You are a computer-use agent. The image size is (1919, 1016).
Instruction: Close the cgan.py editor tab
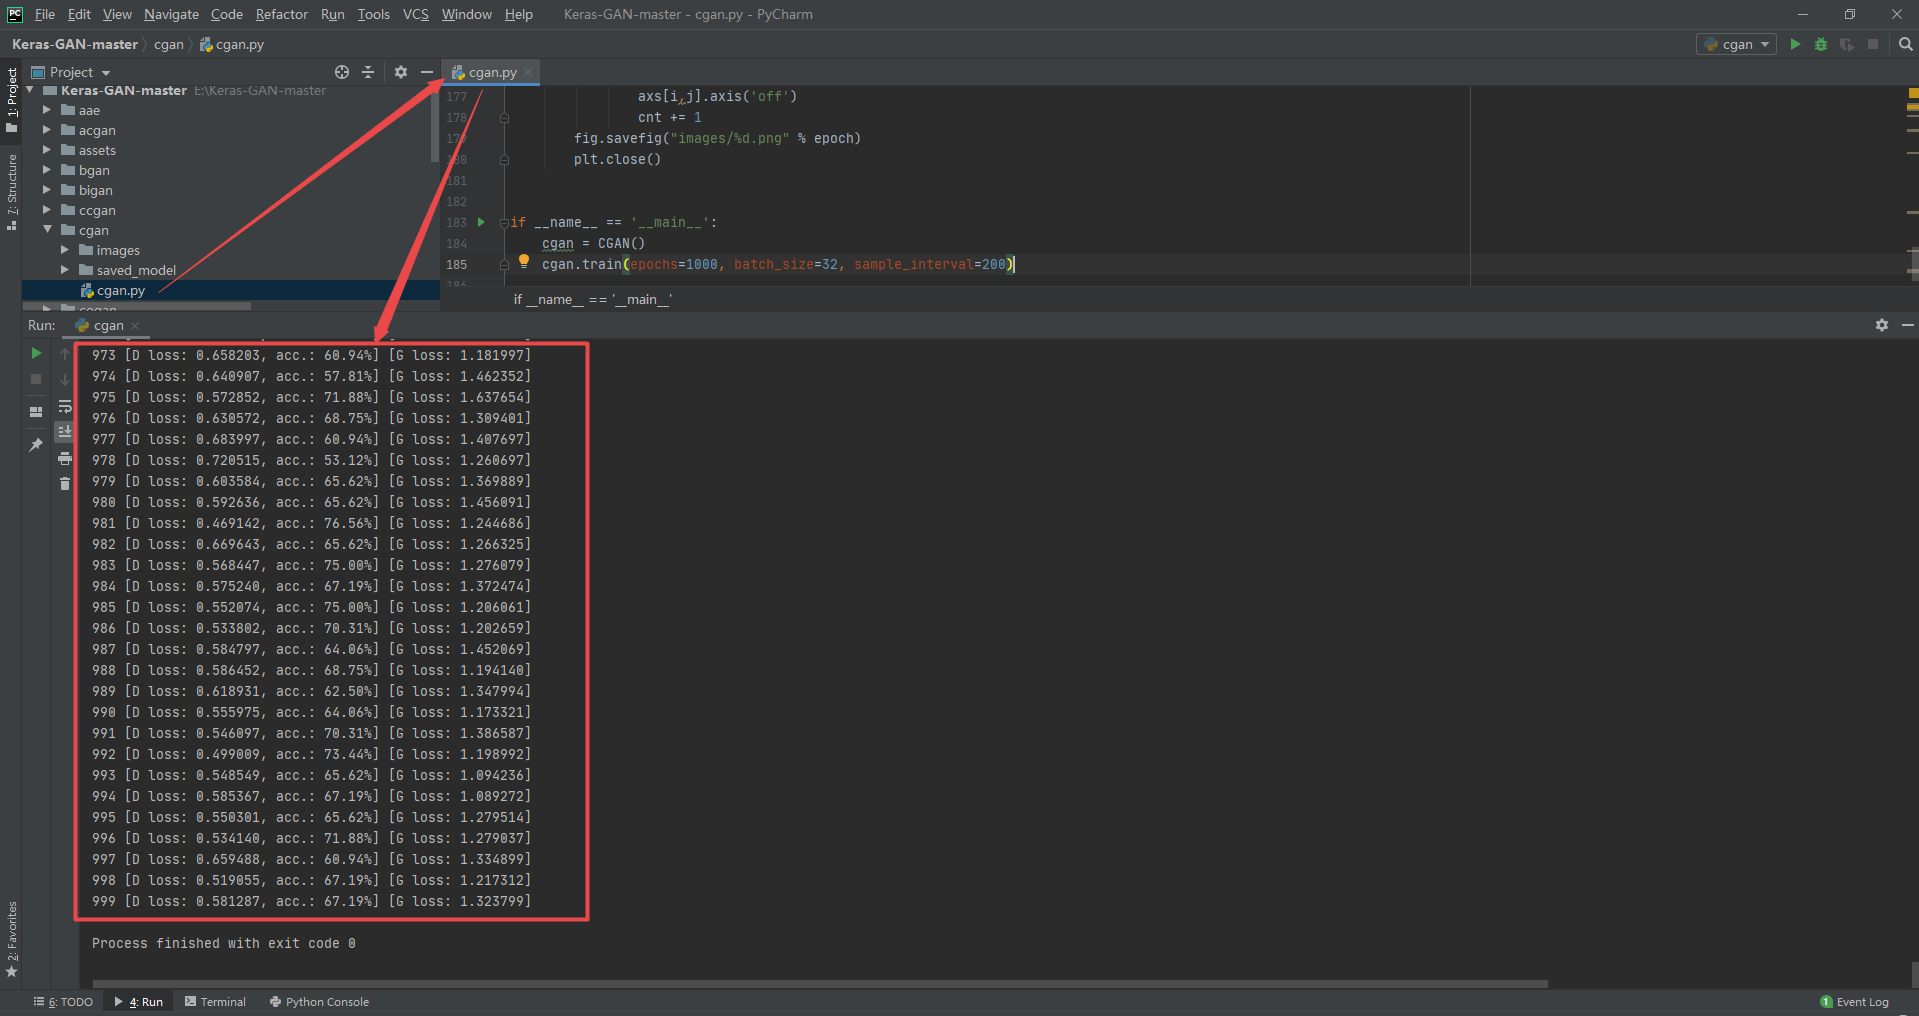point(528,72)
